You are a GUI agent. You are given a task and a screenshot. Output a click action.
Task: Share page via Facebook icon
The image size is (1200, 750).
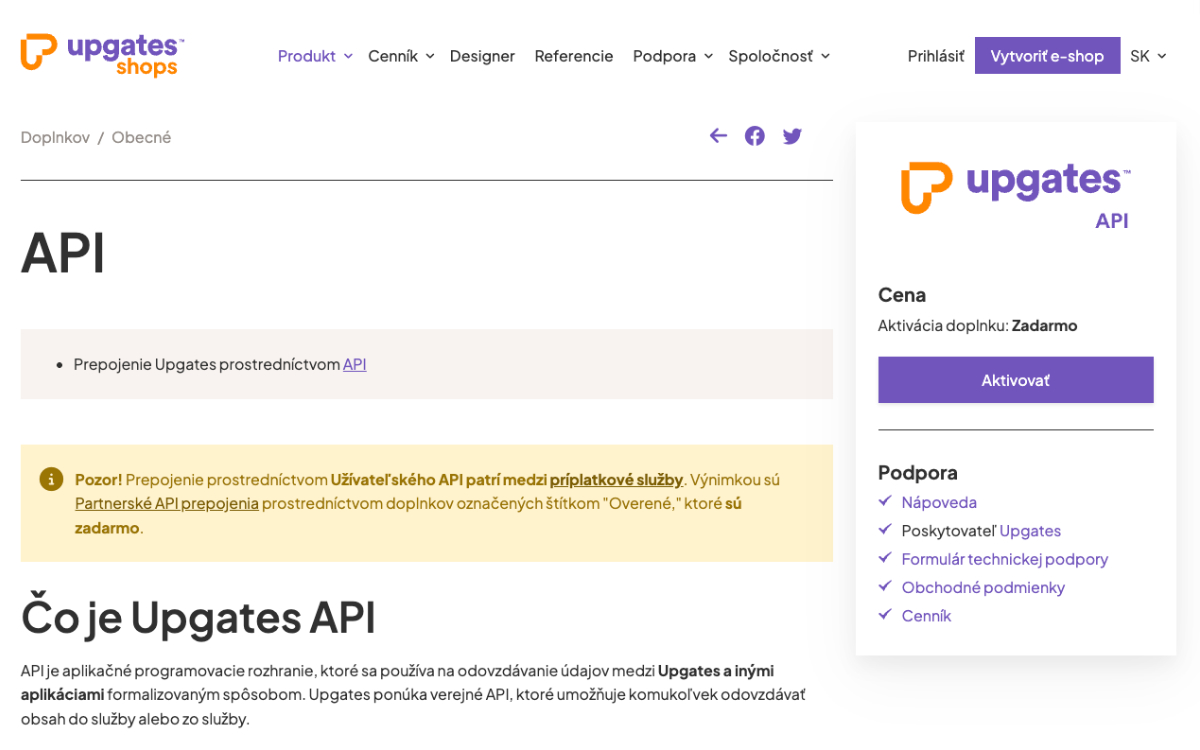pos(755,136)
